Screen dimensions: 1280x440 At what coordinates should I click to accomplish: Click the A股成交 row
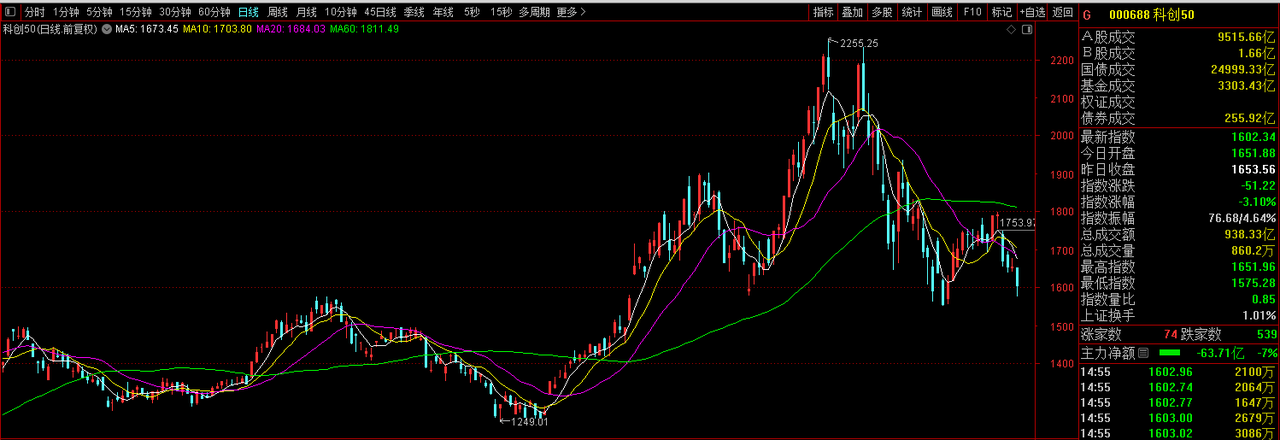(1179, 37)
